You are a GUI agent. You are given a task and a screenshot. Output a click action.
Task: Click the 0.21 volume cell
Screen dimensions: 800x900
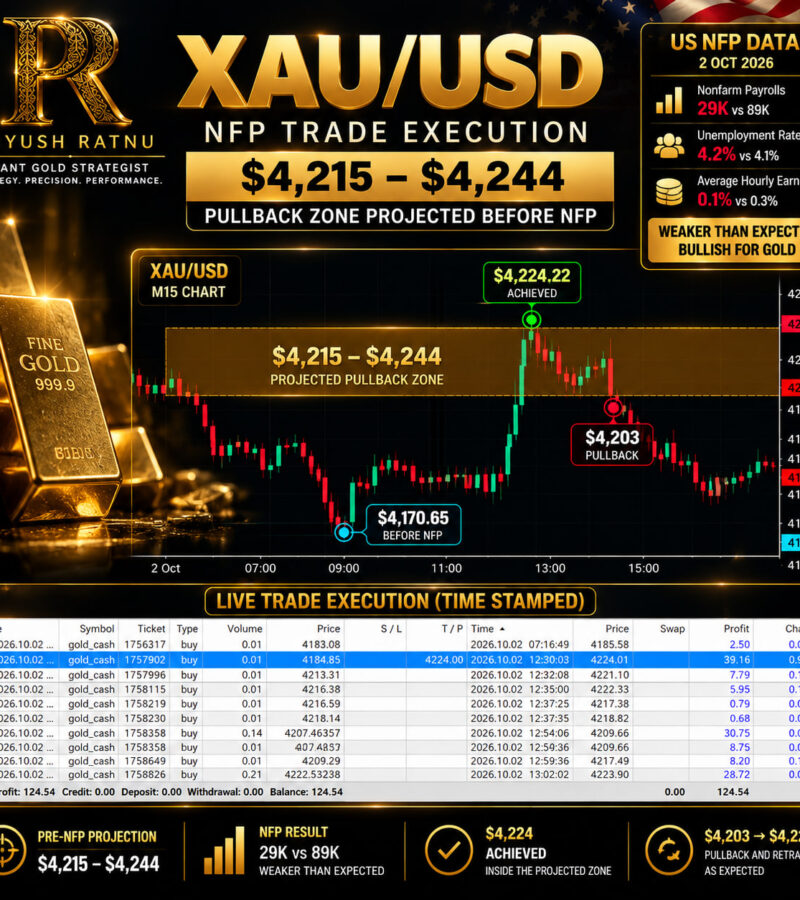pyautogui.click(x=252, y=774)
